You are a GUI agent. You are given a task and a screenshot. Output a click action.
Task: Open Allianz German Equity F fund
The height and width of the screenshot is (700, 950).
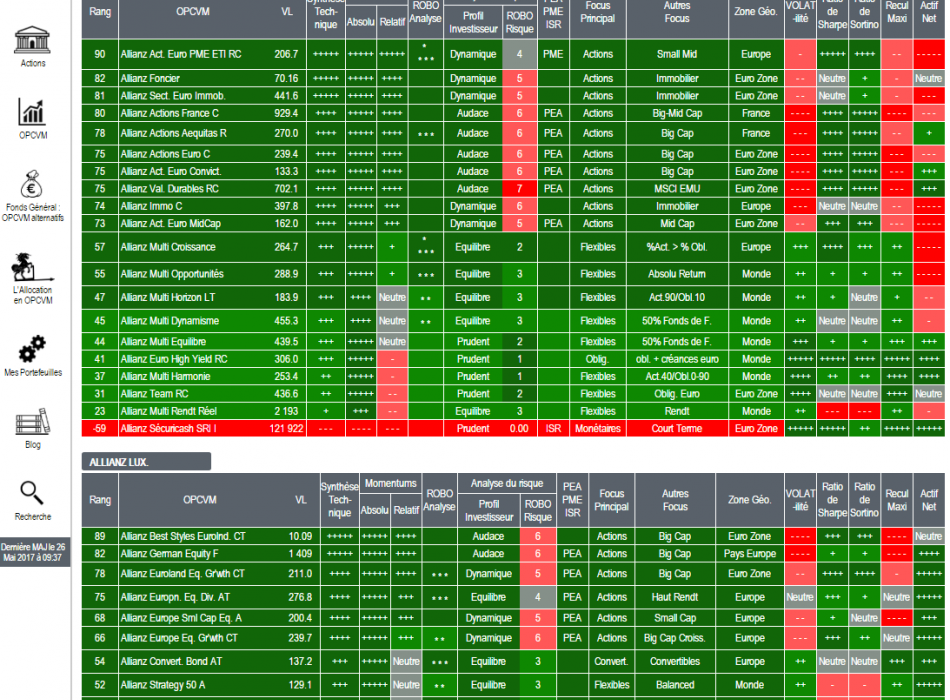tap(170, 554)
